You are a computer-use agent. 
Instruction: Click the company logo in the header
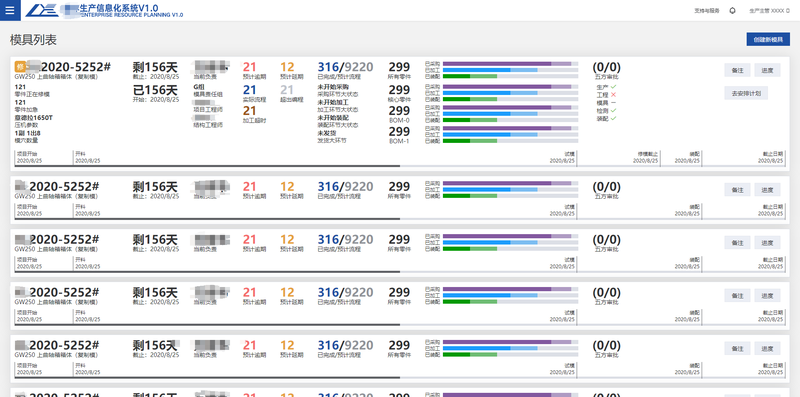[42, 10]
